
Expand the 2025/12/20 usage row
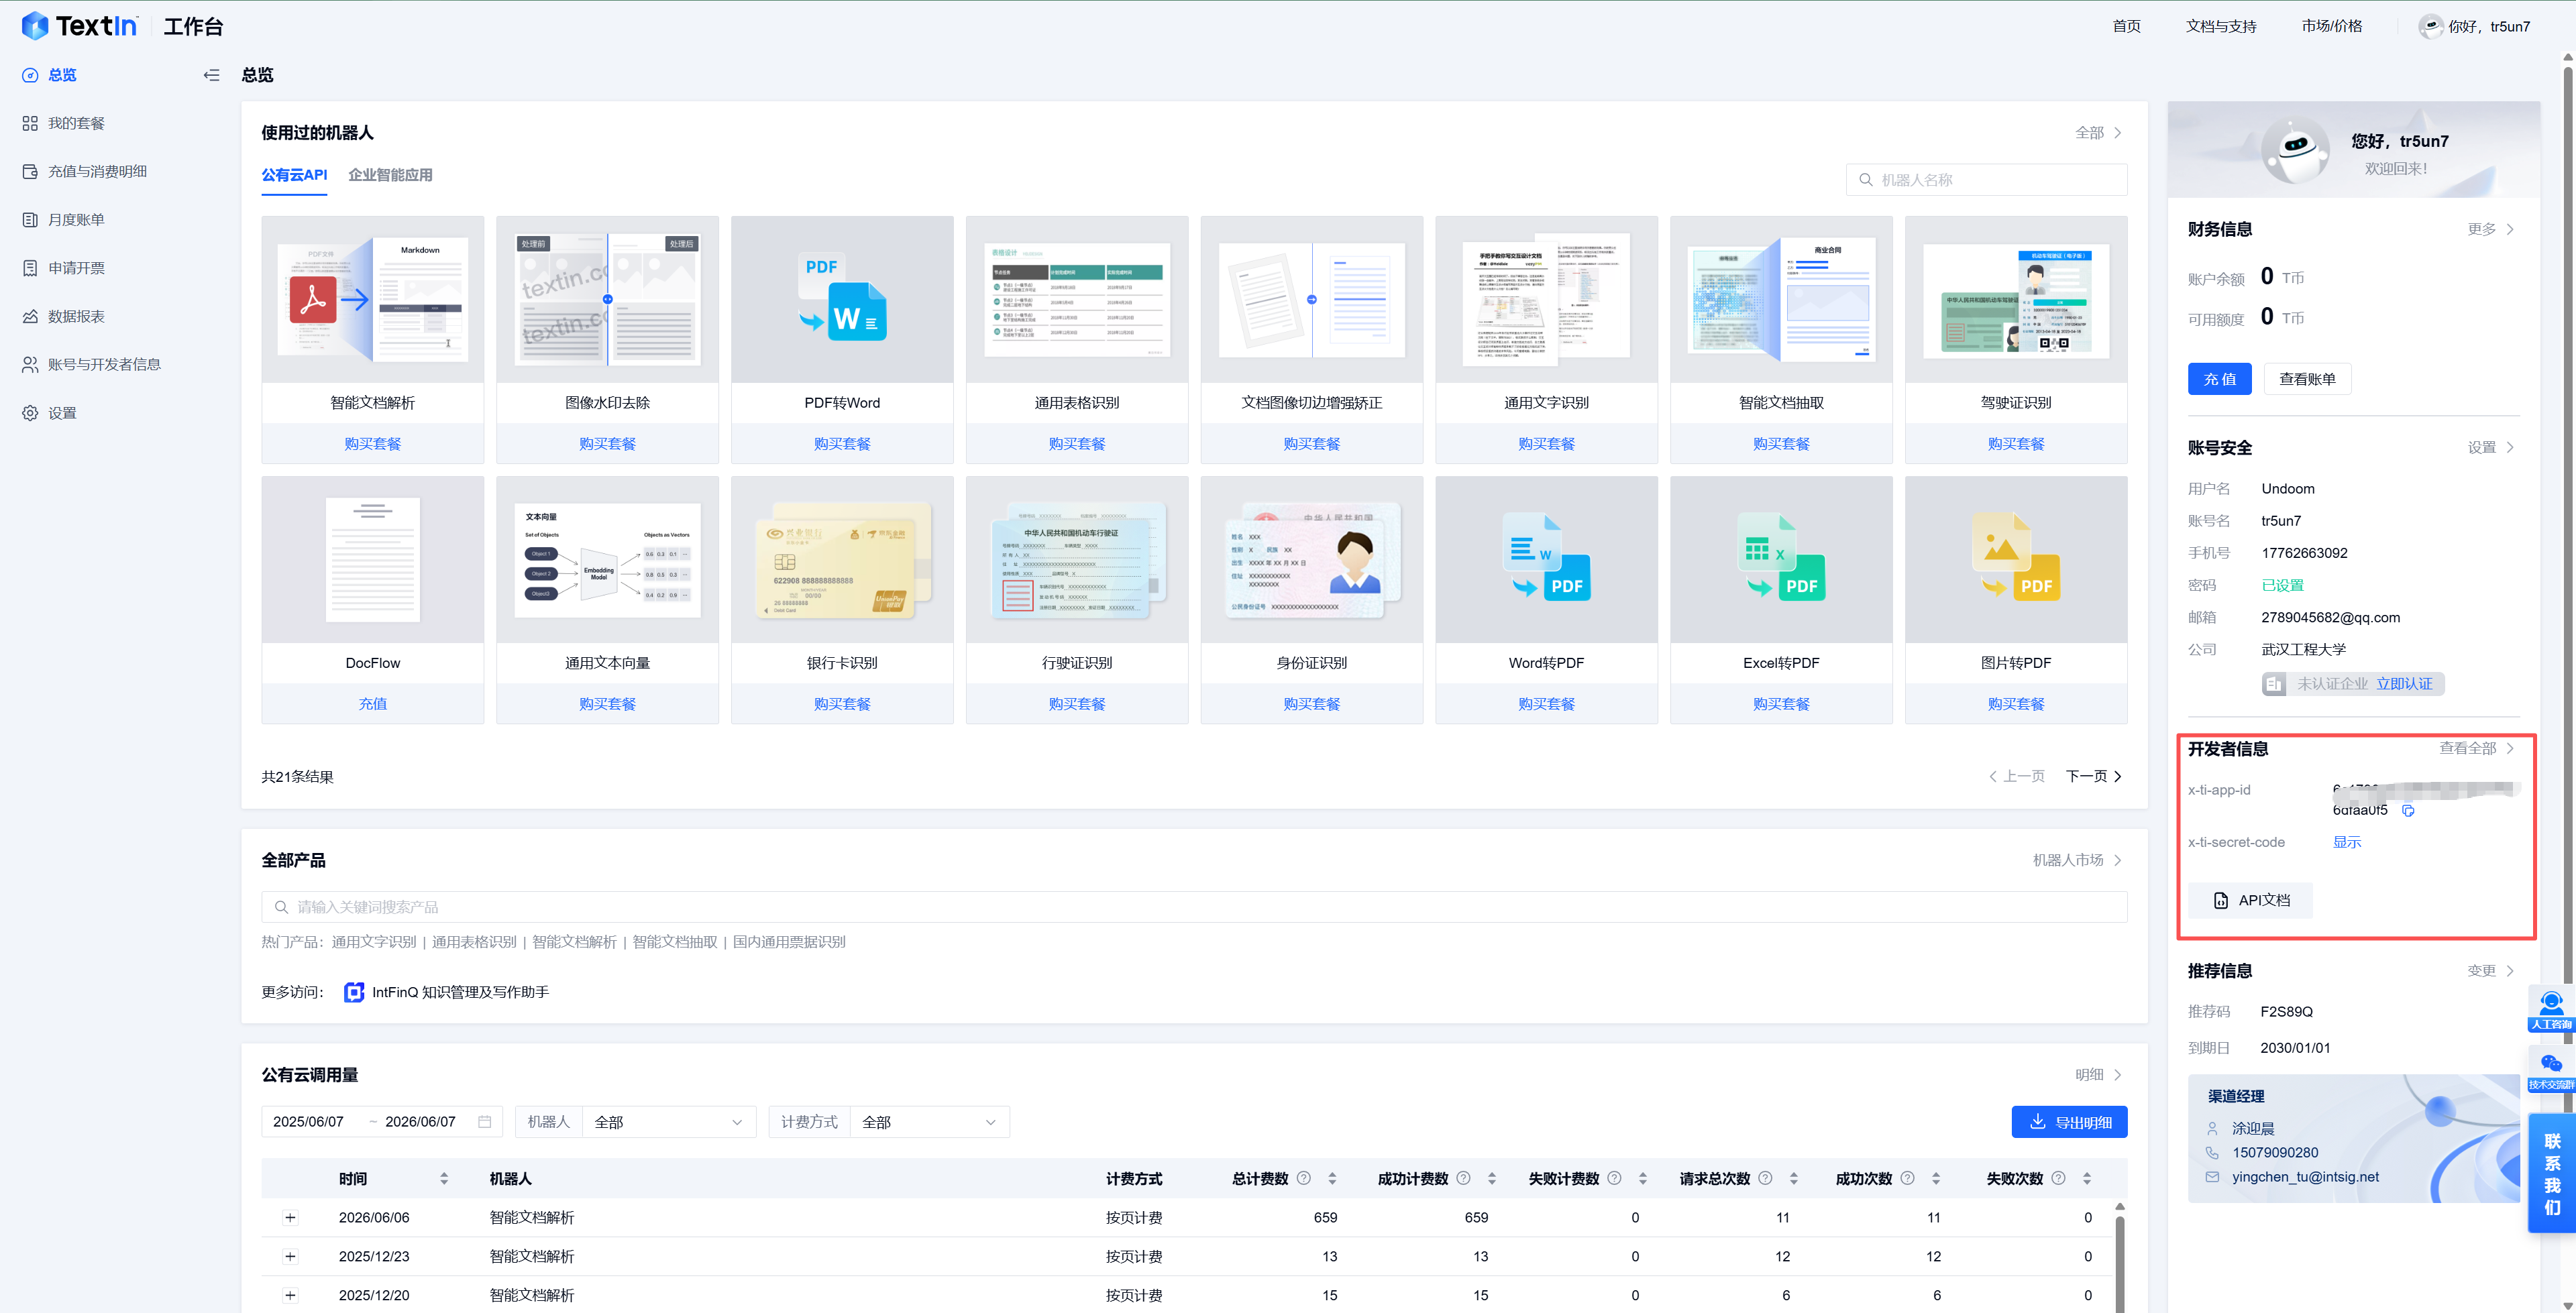click(x=290, y=1295)
